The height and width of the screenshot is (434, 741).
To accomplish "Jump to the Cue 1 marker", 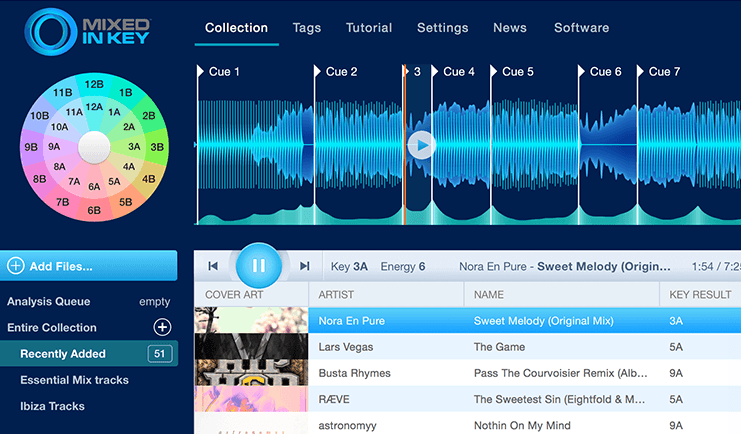I will pos(219,72).
